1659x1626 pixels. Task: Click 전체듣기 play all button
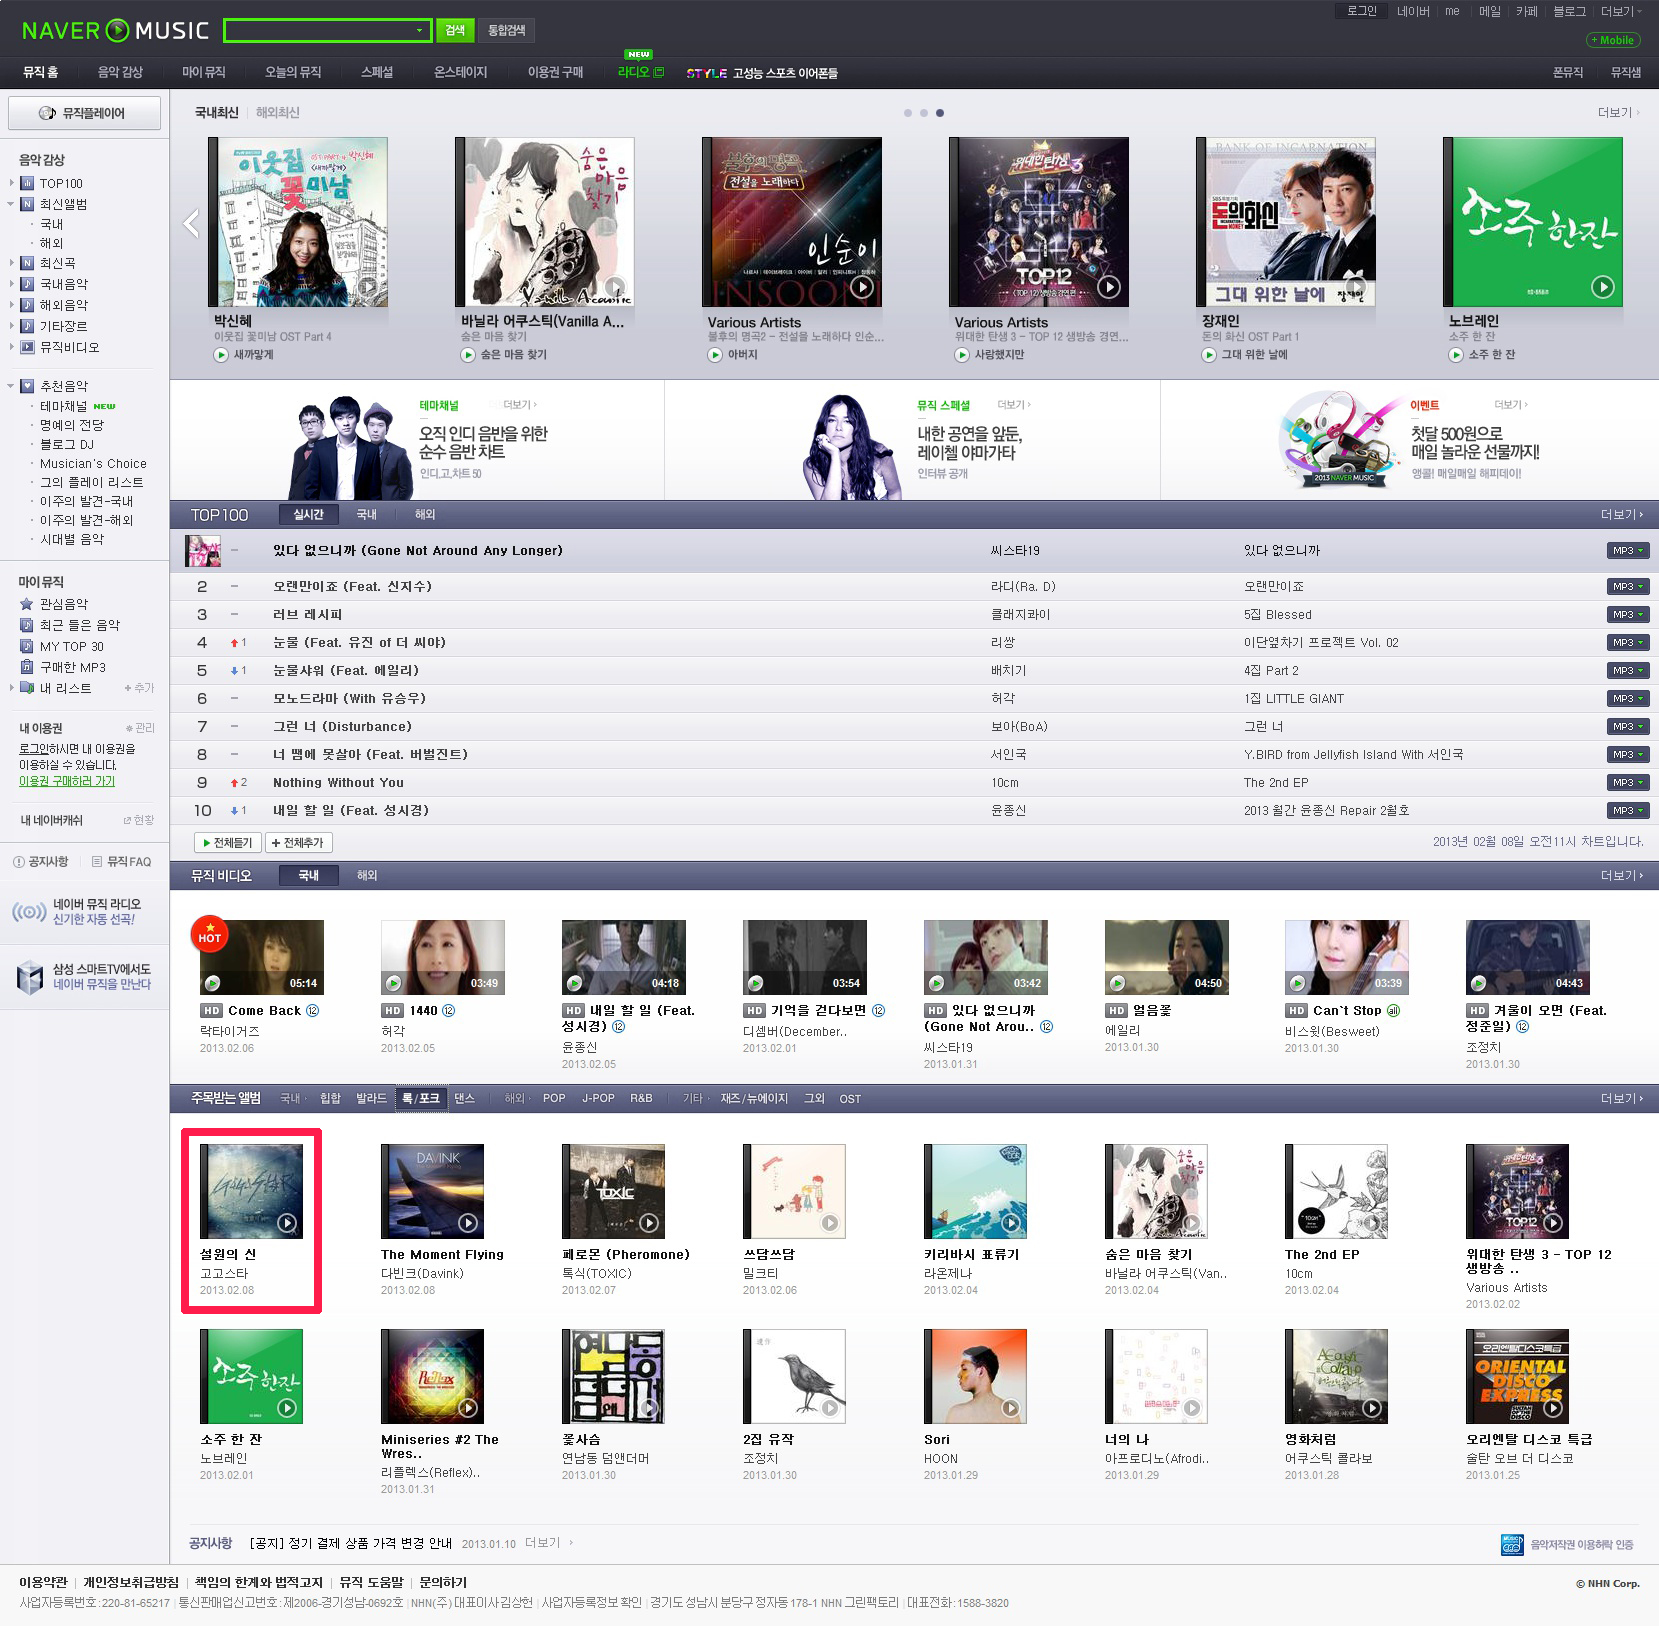pos(227,843)
